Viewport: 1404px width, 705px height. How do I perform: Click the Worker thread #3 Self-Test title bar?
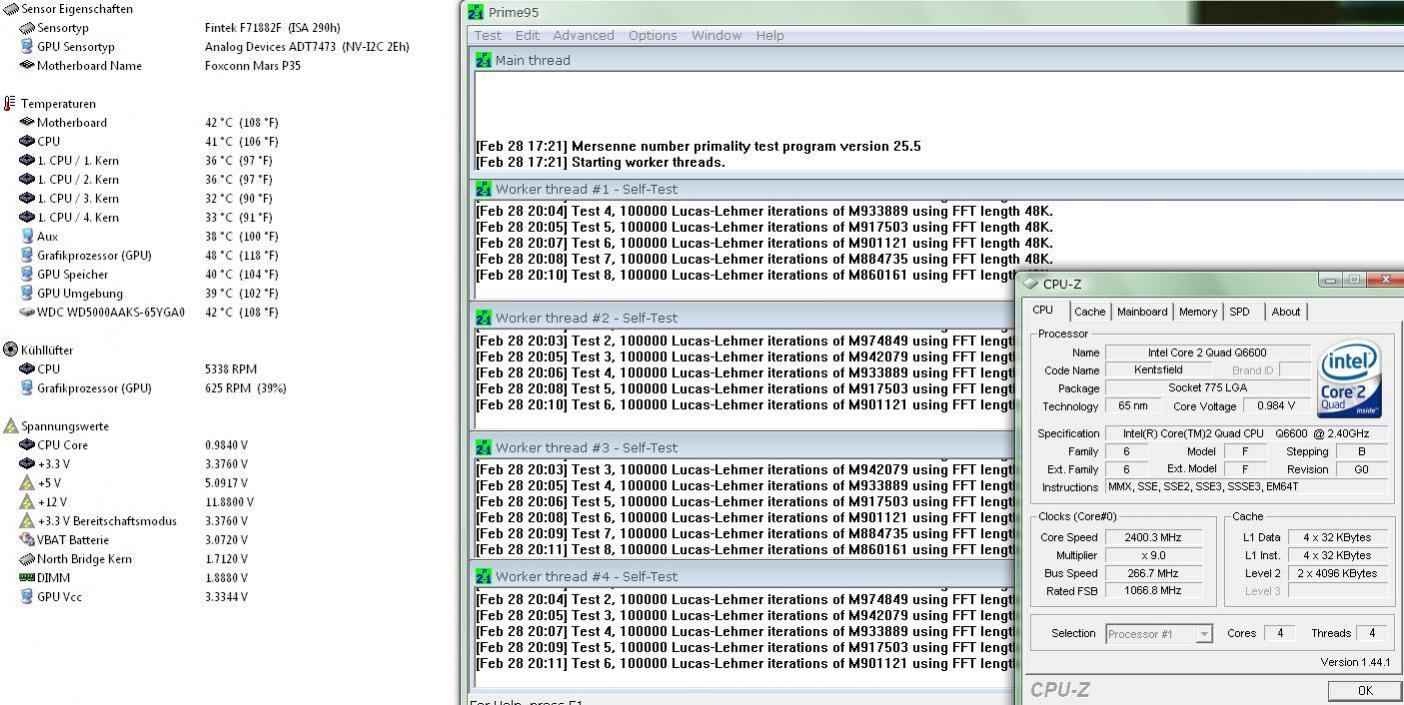point(744,447)
